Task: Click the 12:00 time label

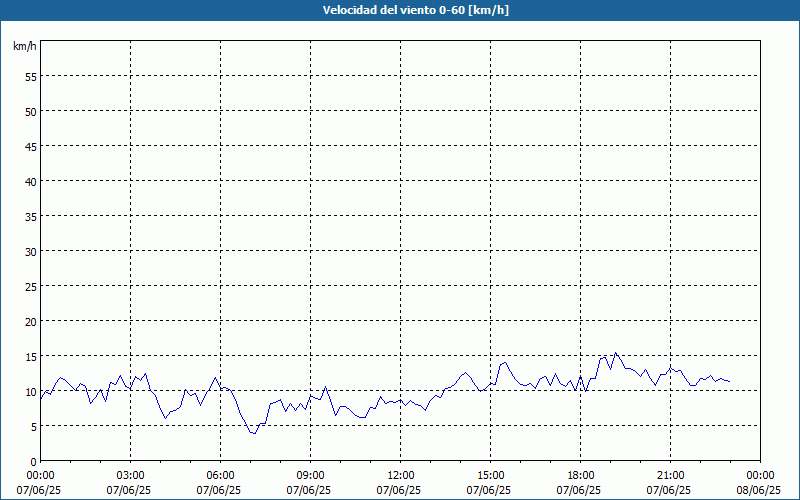Action: pos(401,476)
